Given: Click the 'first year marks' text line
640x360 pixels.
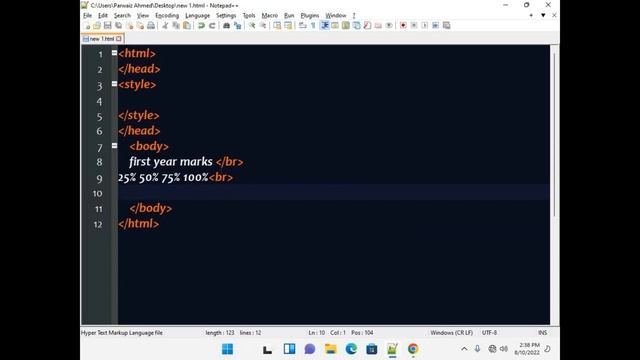Looking at the screenshot, I should coord(171,162).
